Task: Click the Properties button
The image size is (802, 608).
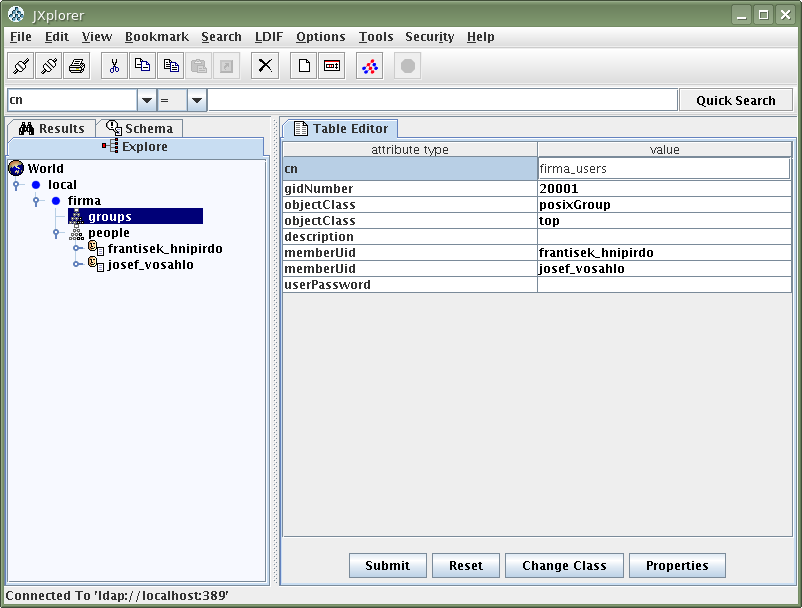Action: 677,566
